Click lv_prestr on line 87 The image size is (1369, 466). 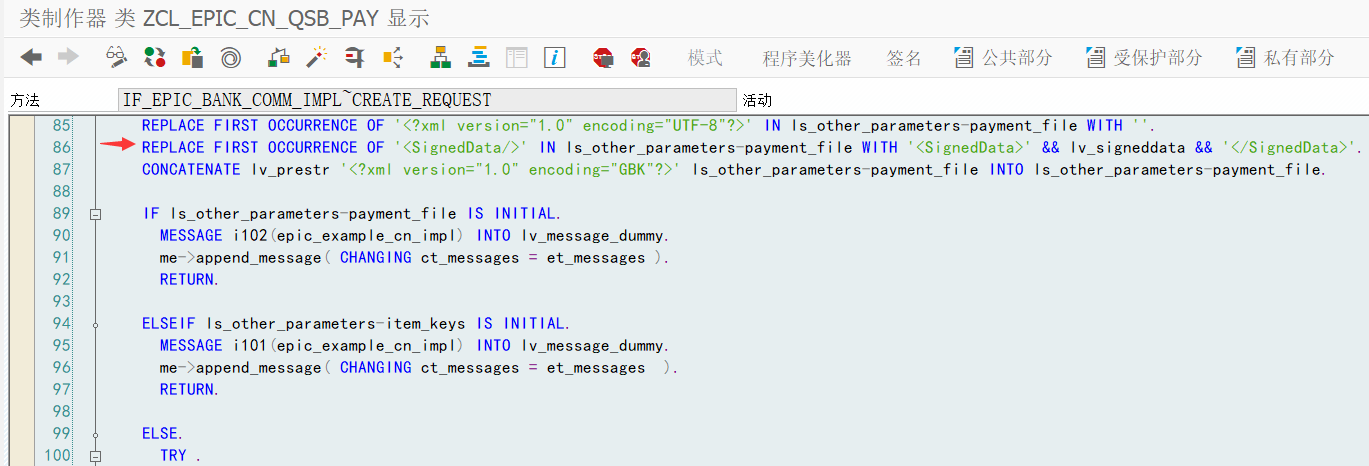[290, 170]
